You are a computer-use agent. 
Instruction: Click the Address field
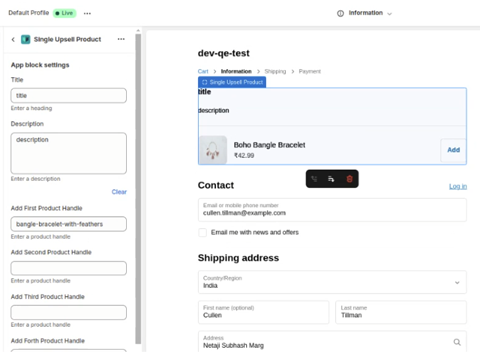click(332, 342)
